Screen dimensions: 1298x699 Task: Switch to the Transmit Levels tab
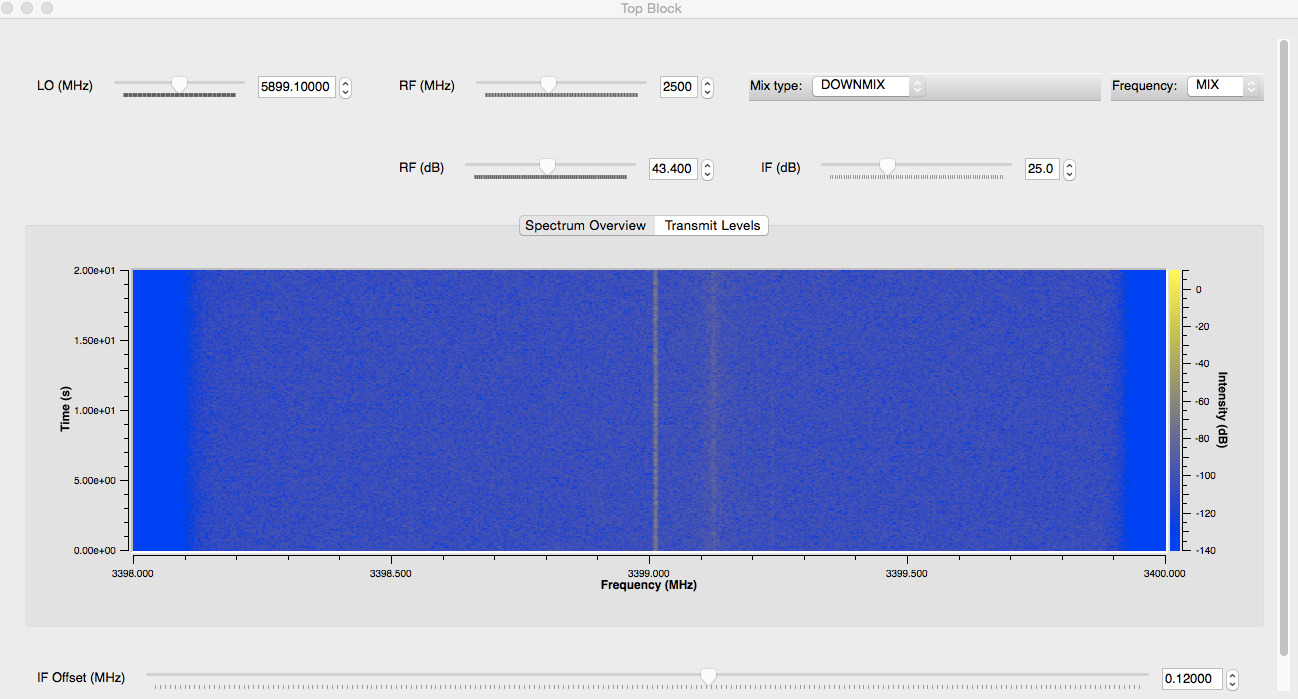point(712,225)
